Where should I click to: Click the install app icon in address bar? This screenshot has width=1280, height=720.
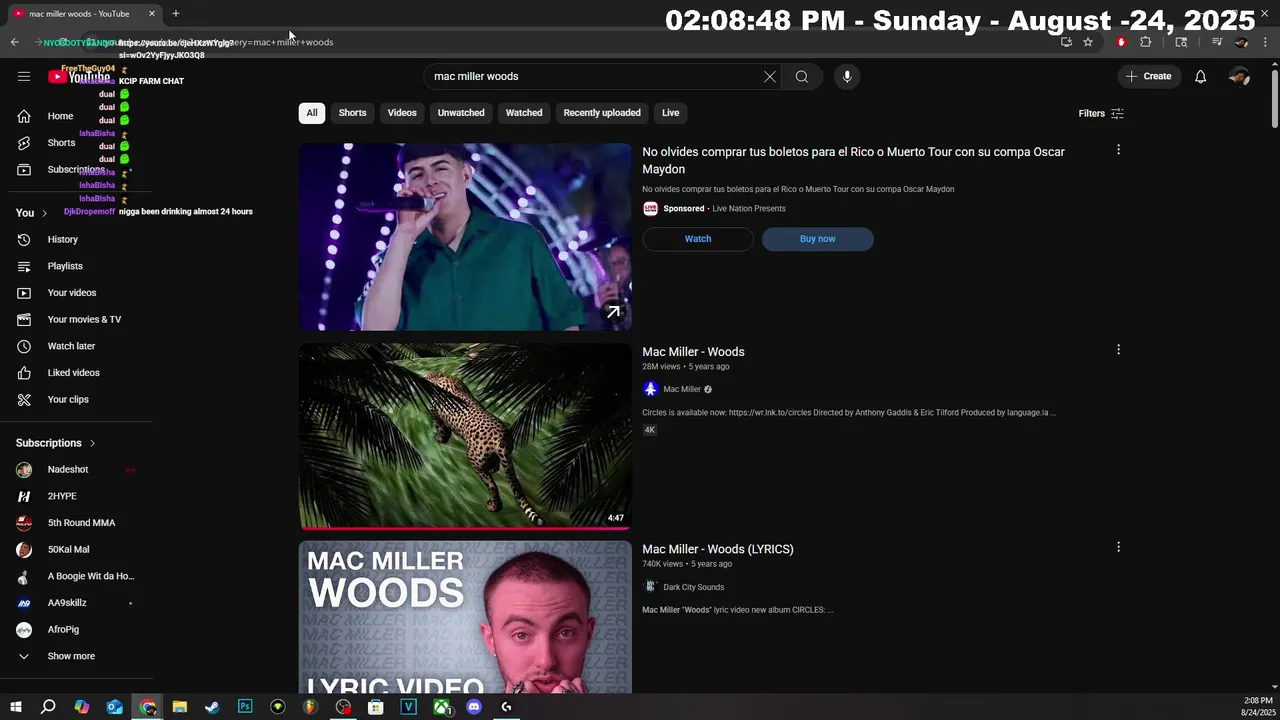(x=1066, y=42)
